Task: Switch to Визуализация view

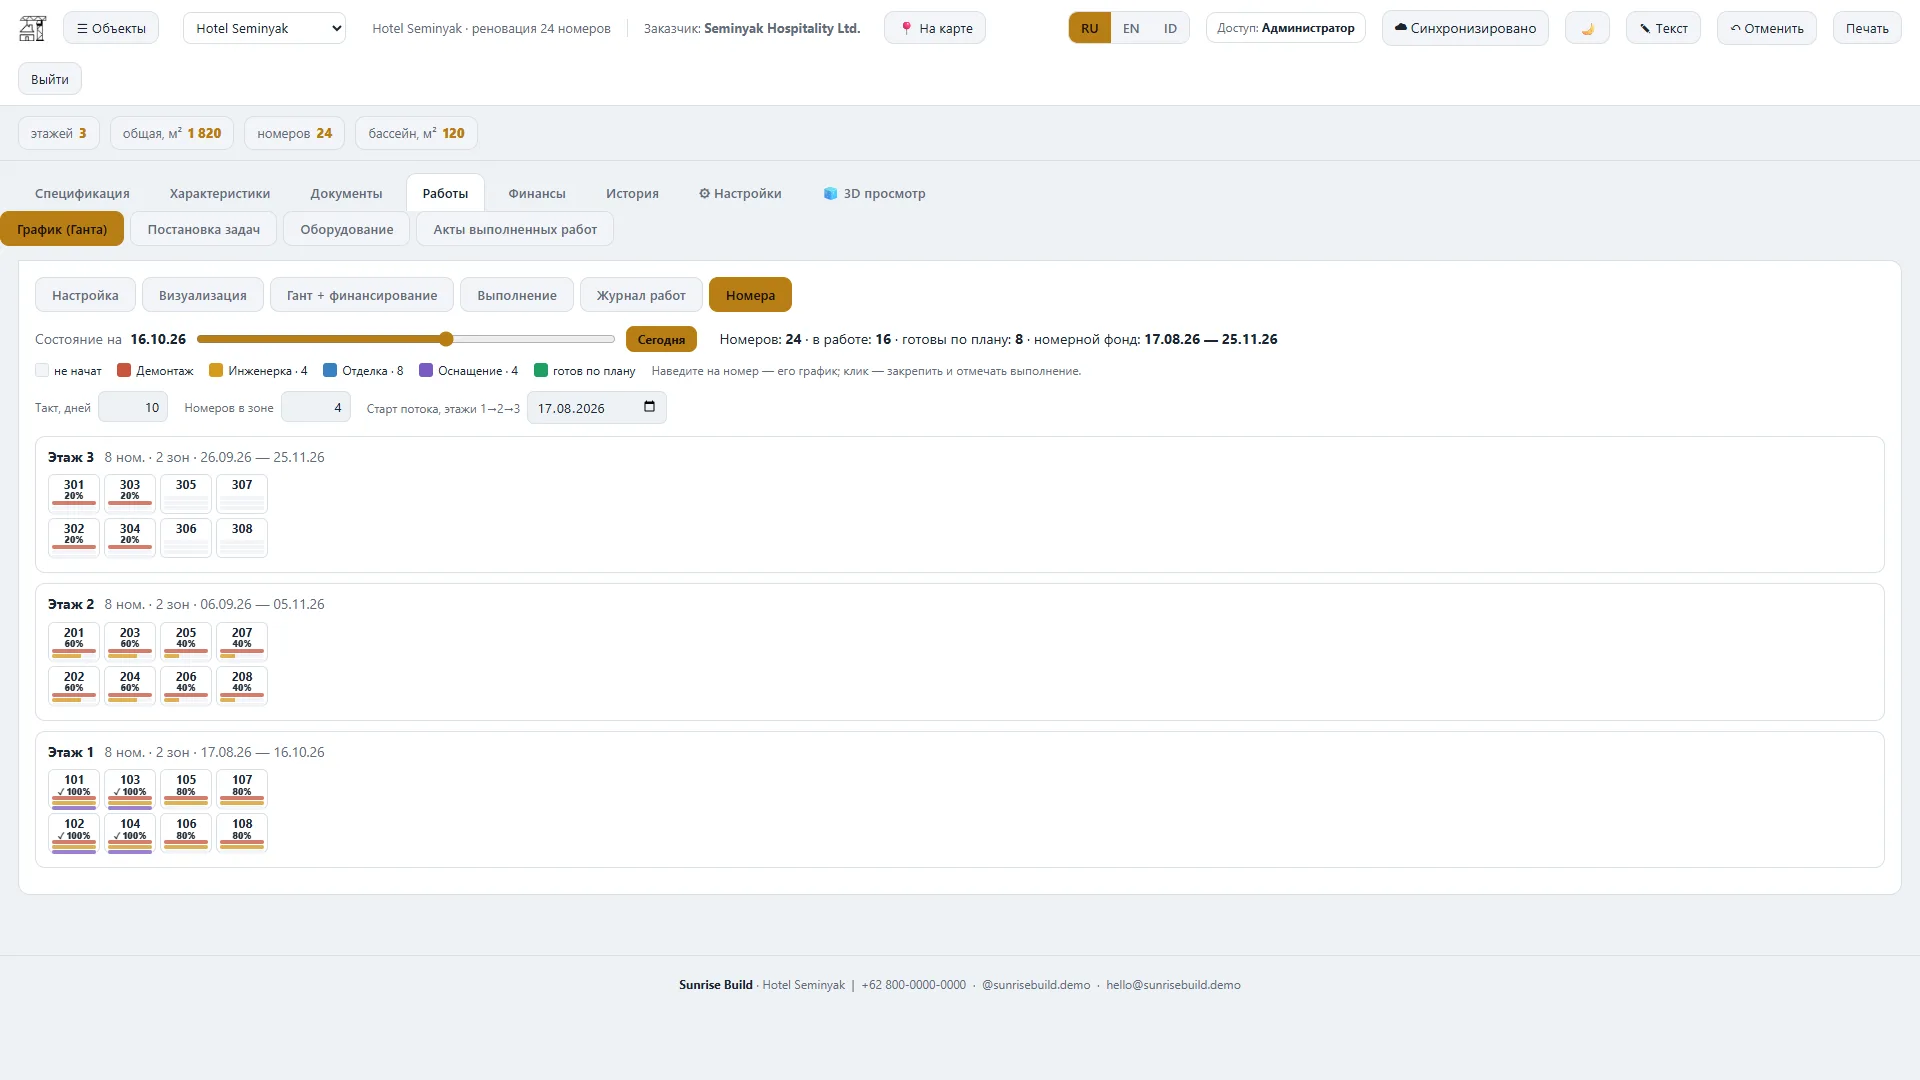Action: pyautogui.click(x=203, y=295)
